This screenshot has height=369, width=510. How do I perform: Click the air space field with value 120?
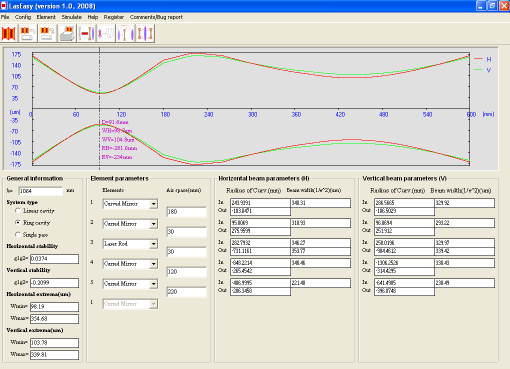tap(186, 272)
